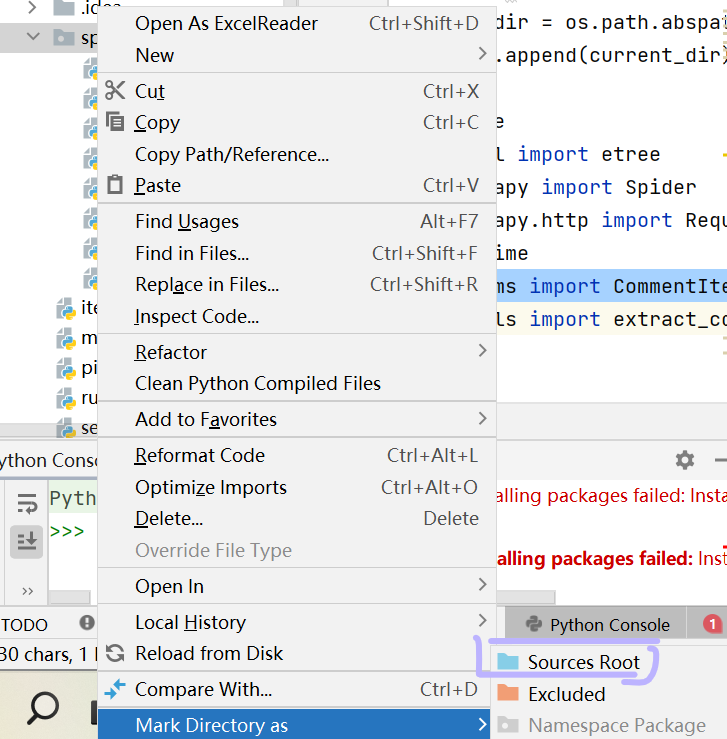
Task: Click the Paste clipboard icon
Action: pos(115,185)
